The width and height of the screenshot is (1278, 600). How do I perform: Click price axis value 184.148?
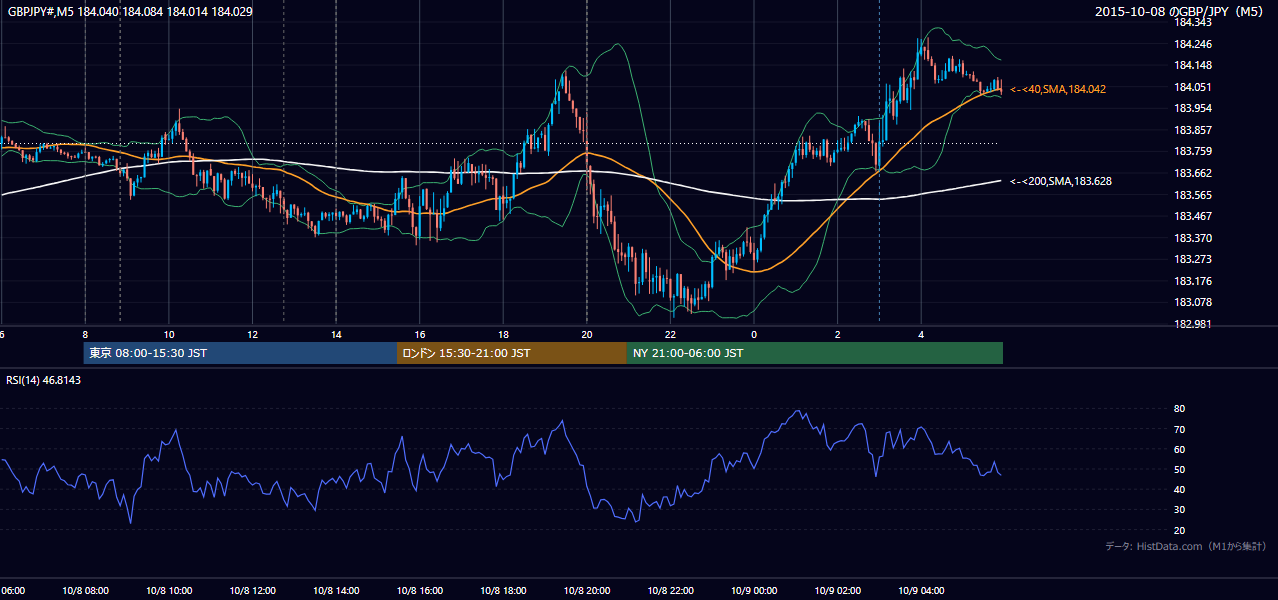[1192, 66]
